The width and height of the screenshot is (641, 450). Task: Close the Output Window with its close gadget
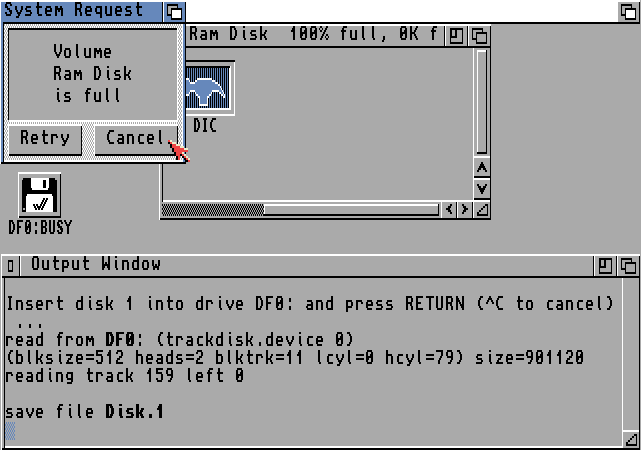(x=11, y=266)
